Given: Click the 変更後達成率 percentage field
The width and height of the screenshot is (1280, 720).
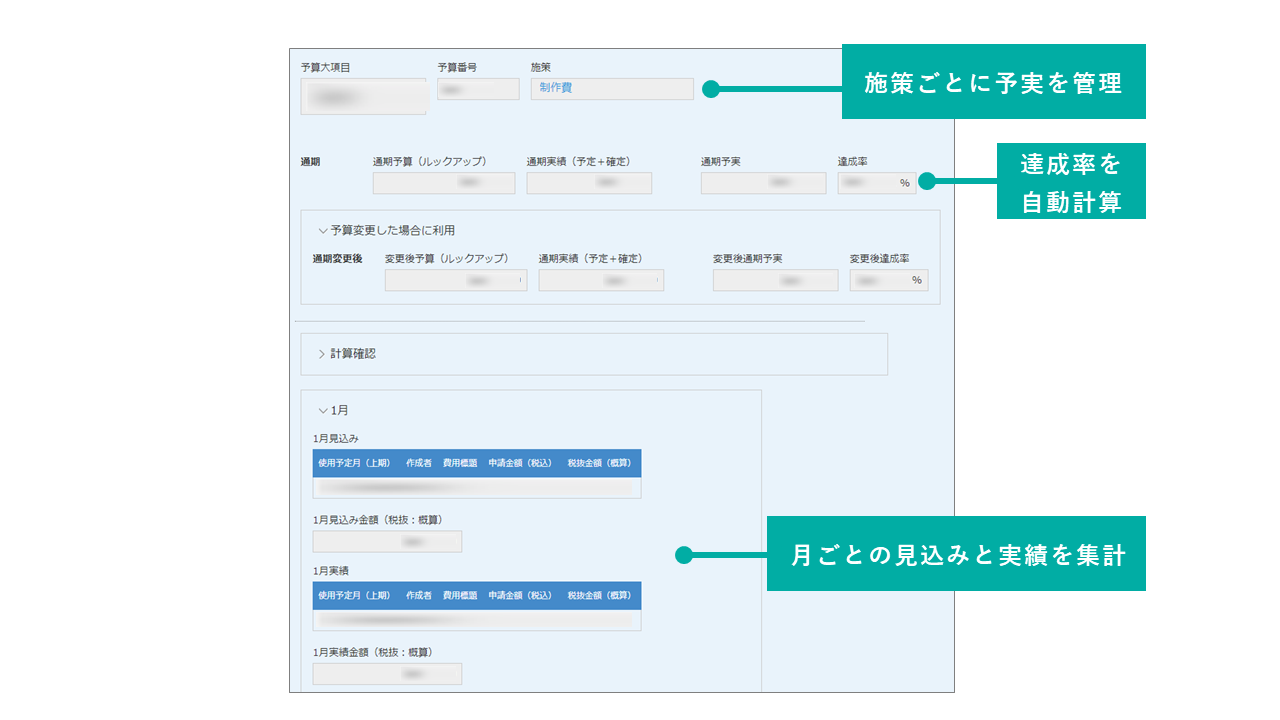Looking at the screenshot, I should pyautogui.click(x=889, y=281).
